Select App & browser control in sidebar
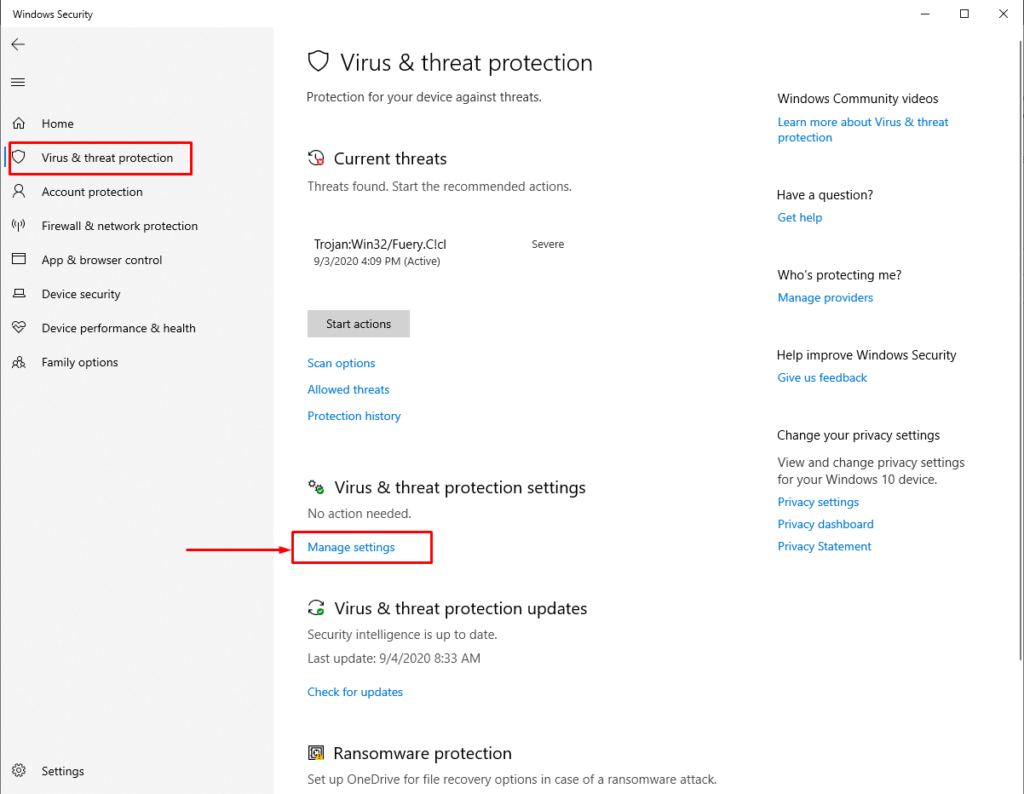The image size is (1024, 794). point(102,260)
